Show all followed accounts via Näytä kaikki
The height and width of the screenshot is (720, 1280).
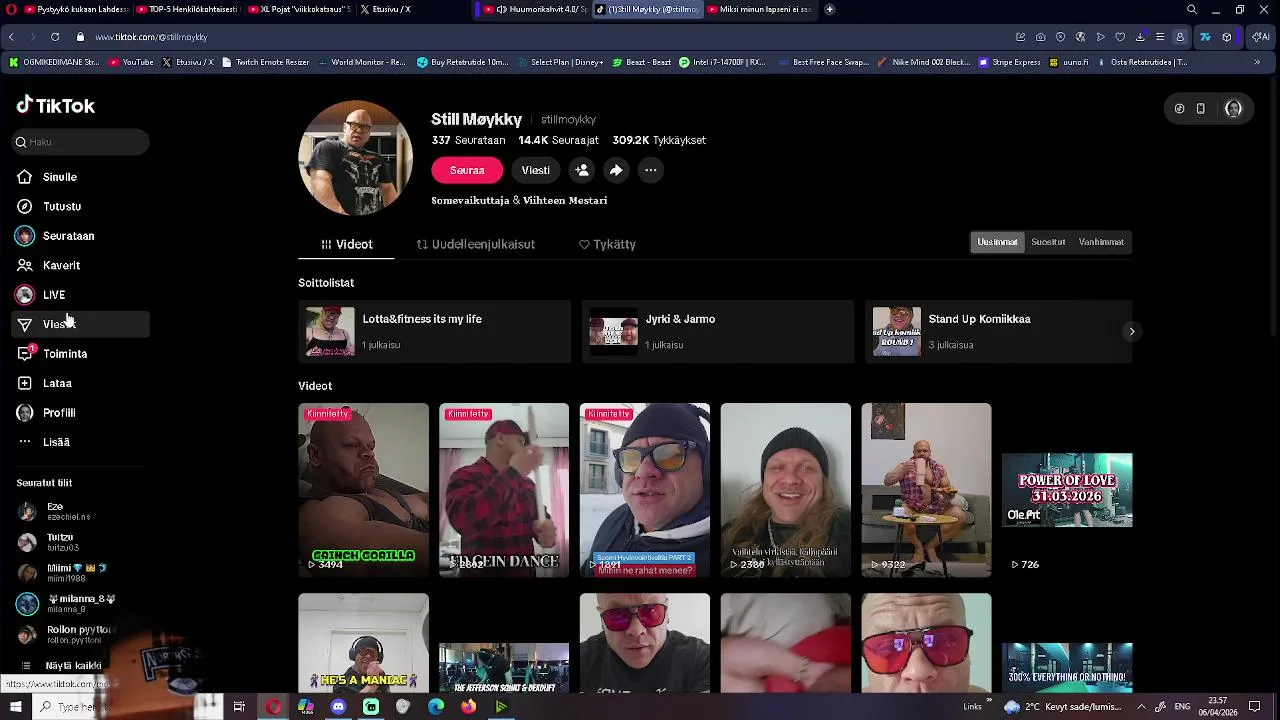(x=73, y=666)
